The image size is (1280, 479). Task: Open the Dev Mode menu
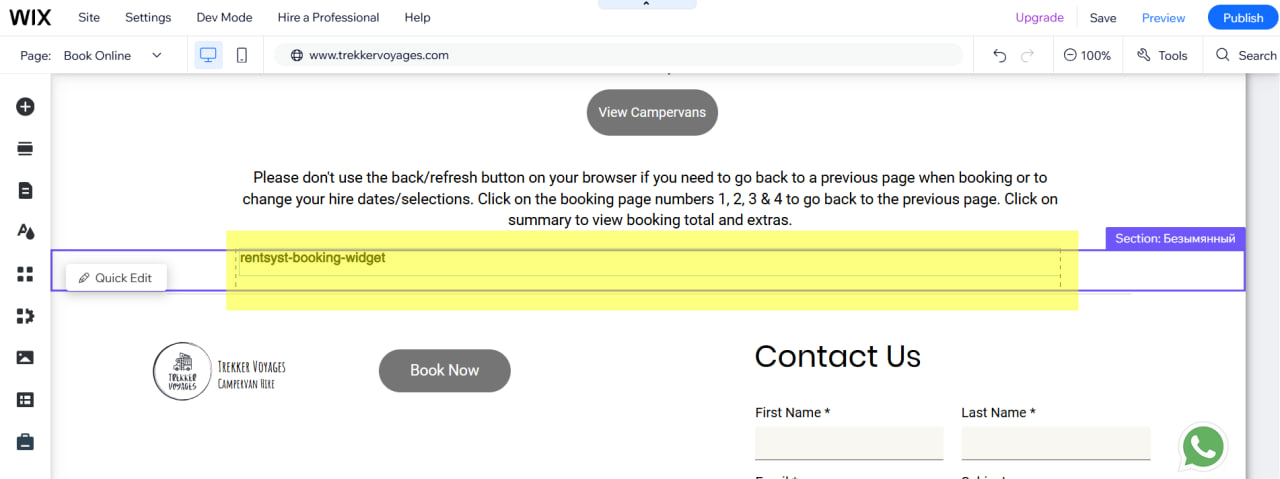tap(224, 18)
